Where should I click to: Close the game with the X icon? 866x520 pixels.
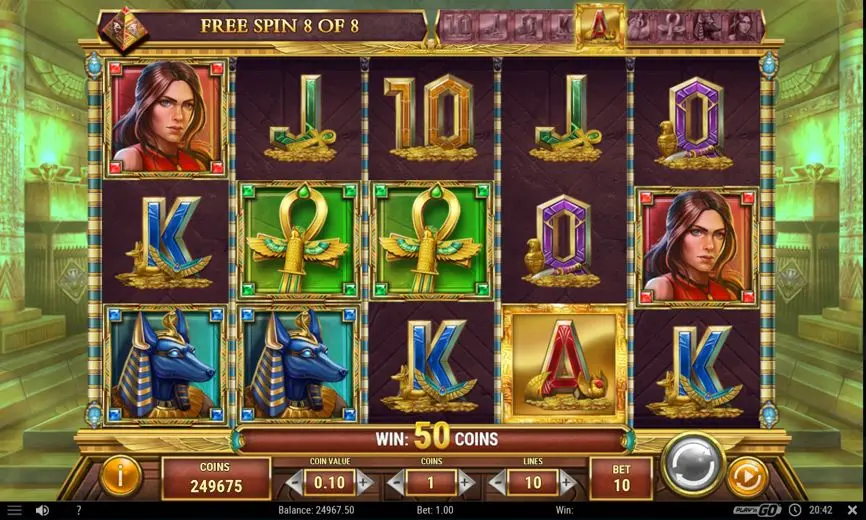[x=852, y=510]
